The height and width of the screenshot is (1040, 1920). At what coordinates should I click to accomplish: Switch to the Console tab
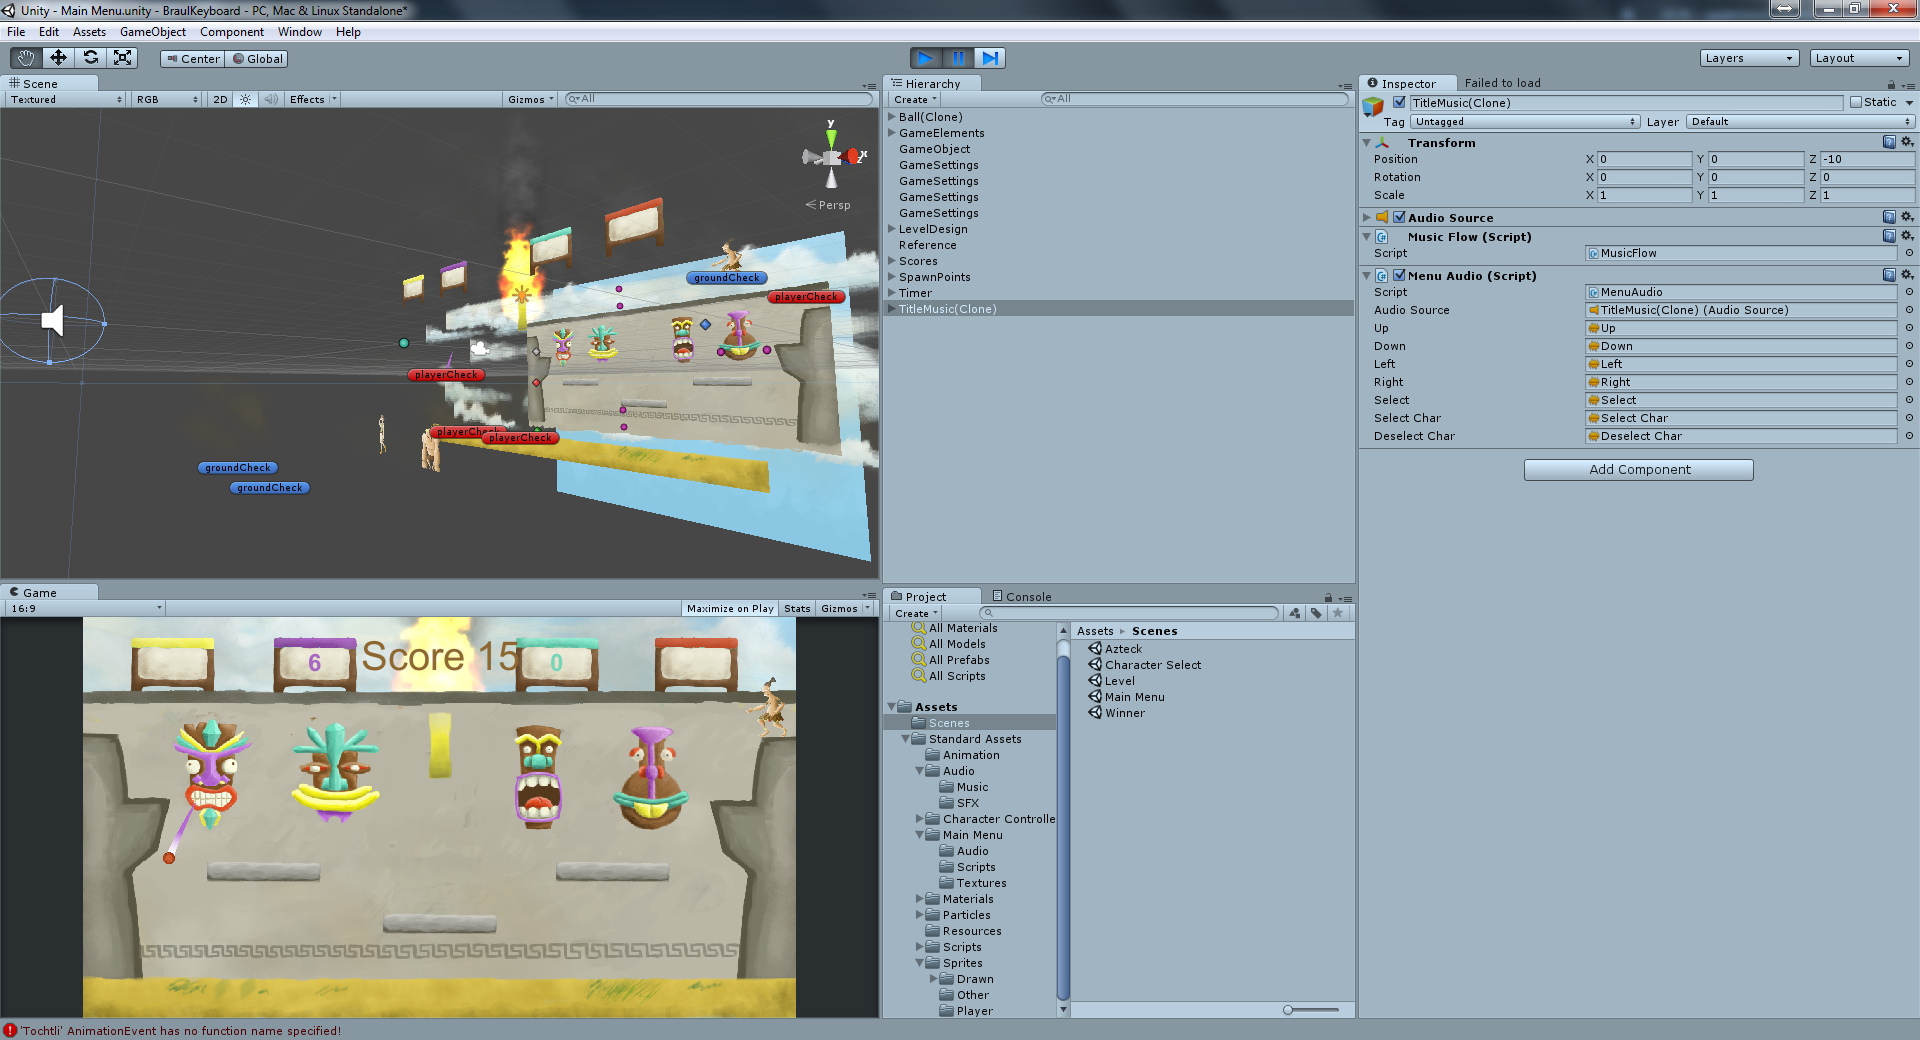point(1021,597)
